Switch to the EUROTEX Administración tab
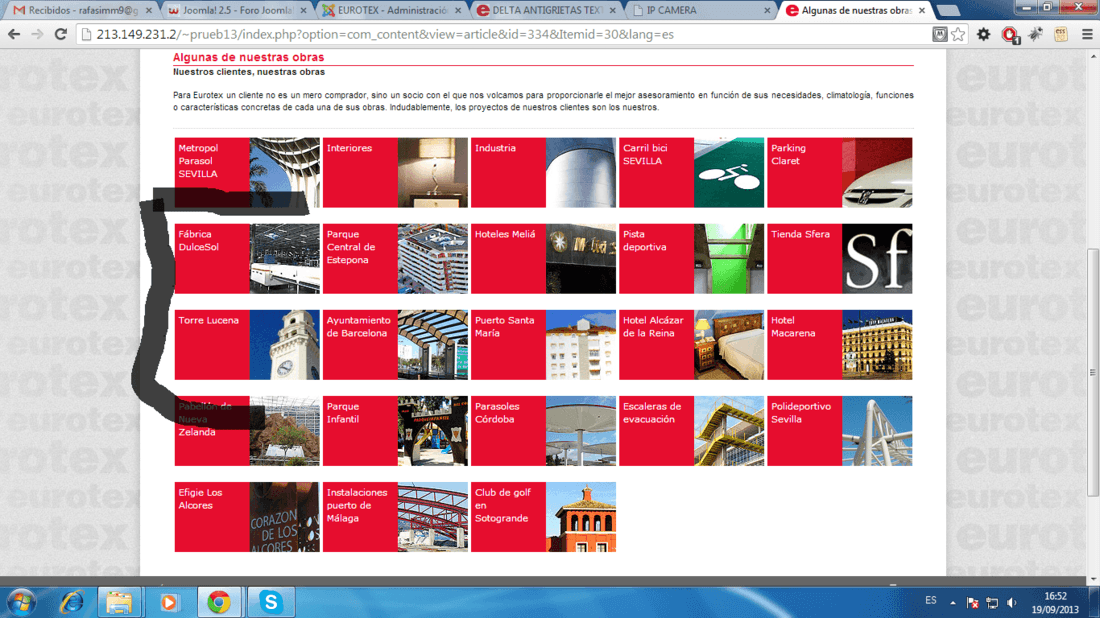The width and height of the screenshot is (1100, 618). click(391, 11)
